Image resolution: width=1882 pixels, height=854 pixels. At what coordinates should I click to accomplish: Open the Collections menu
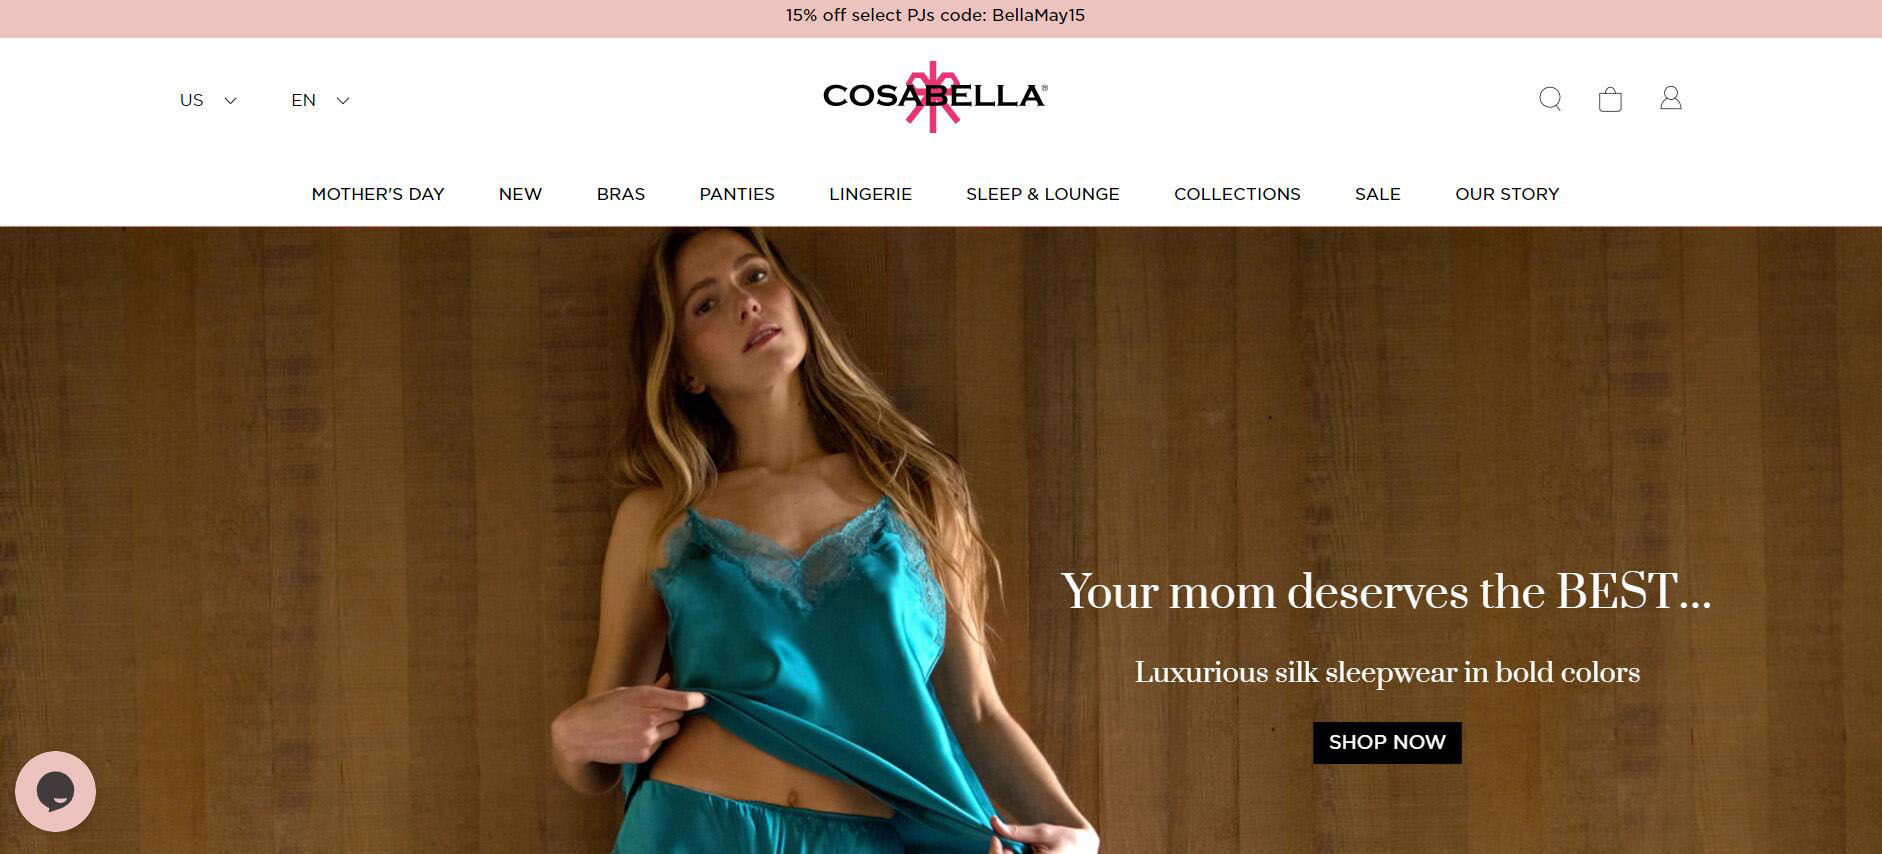click(1237, 194)
